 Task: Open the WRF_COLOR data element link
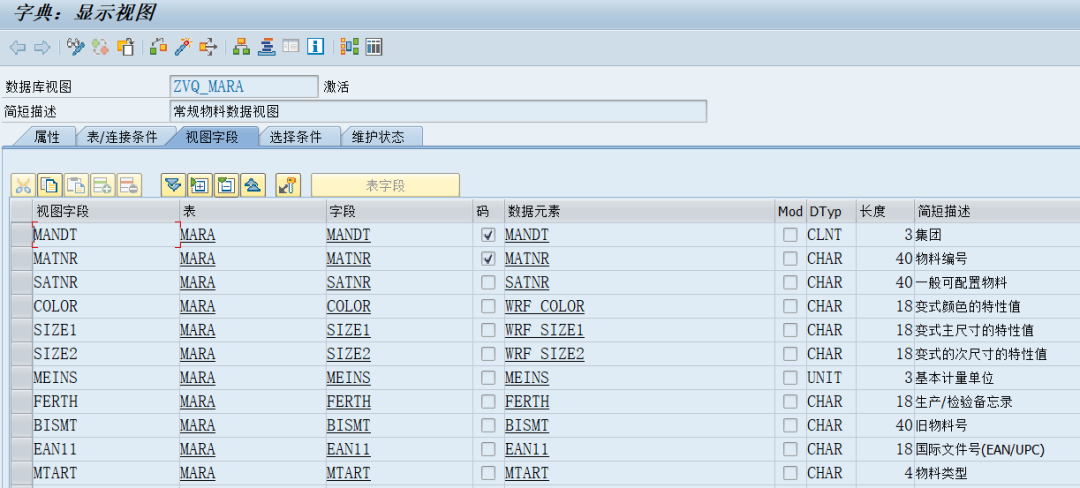(544, 306)
